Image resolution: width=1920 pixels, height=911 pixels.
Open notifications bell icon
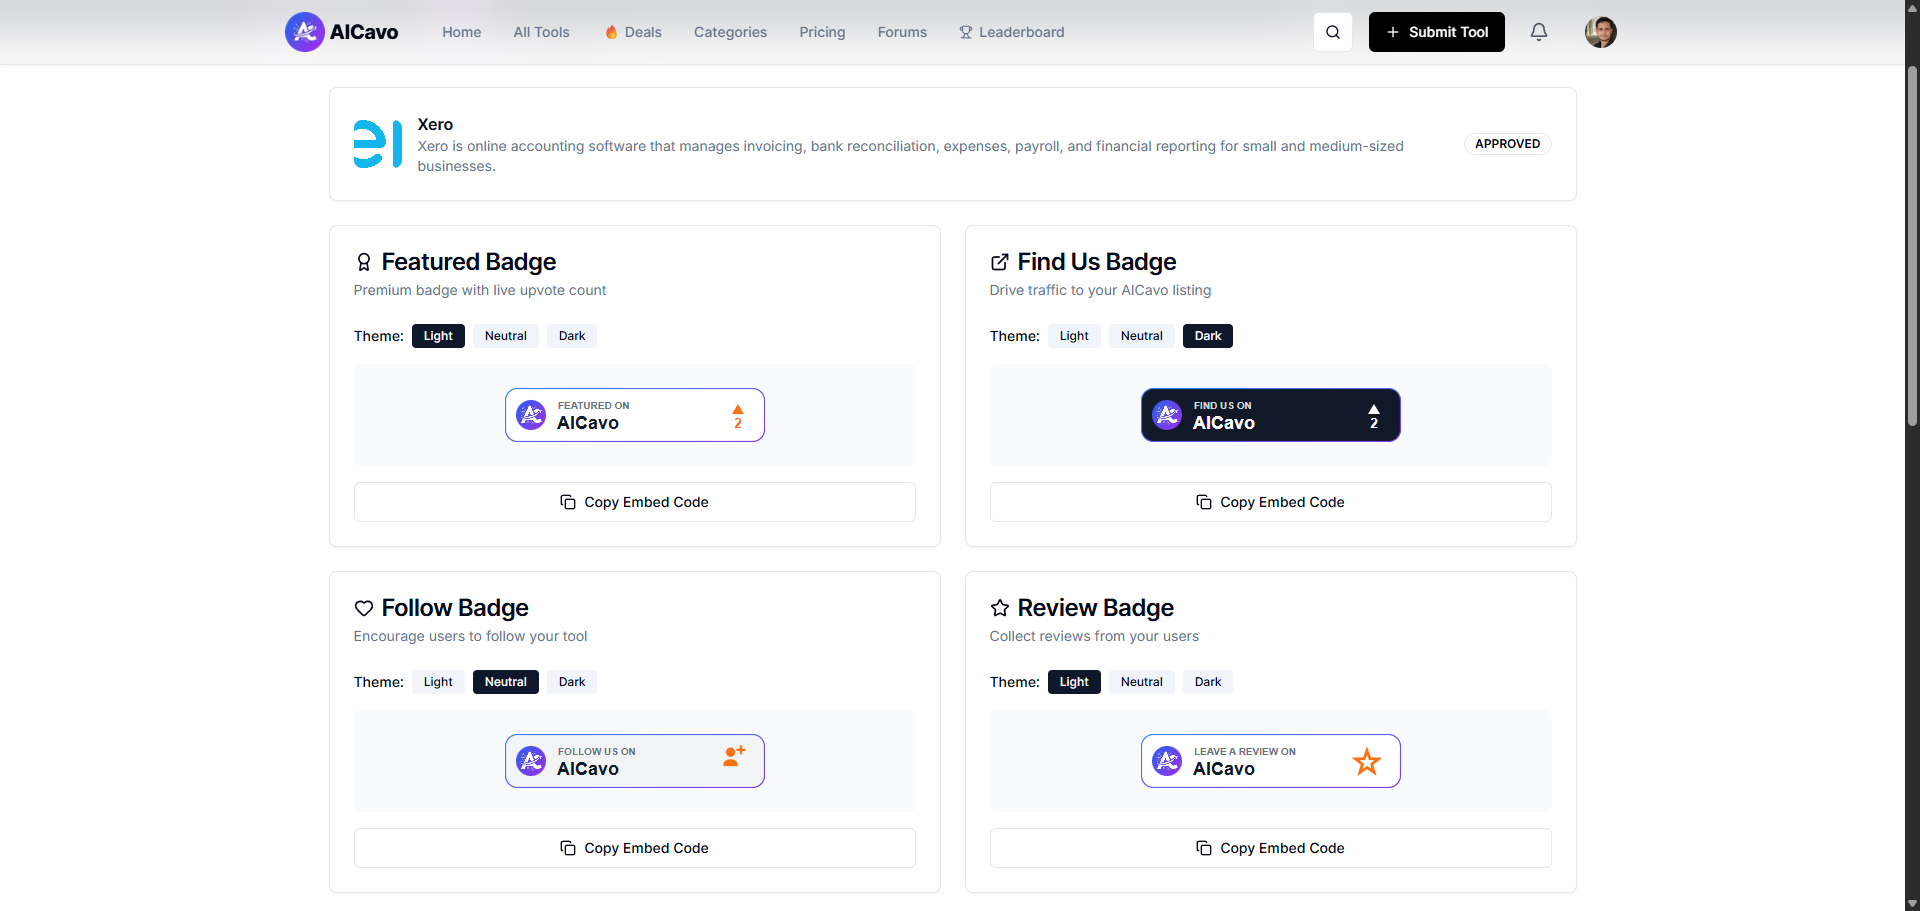[x=1539, y=32]
